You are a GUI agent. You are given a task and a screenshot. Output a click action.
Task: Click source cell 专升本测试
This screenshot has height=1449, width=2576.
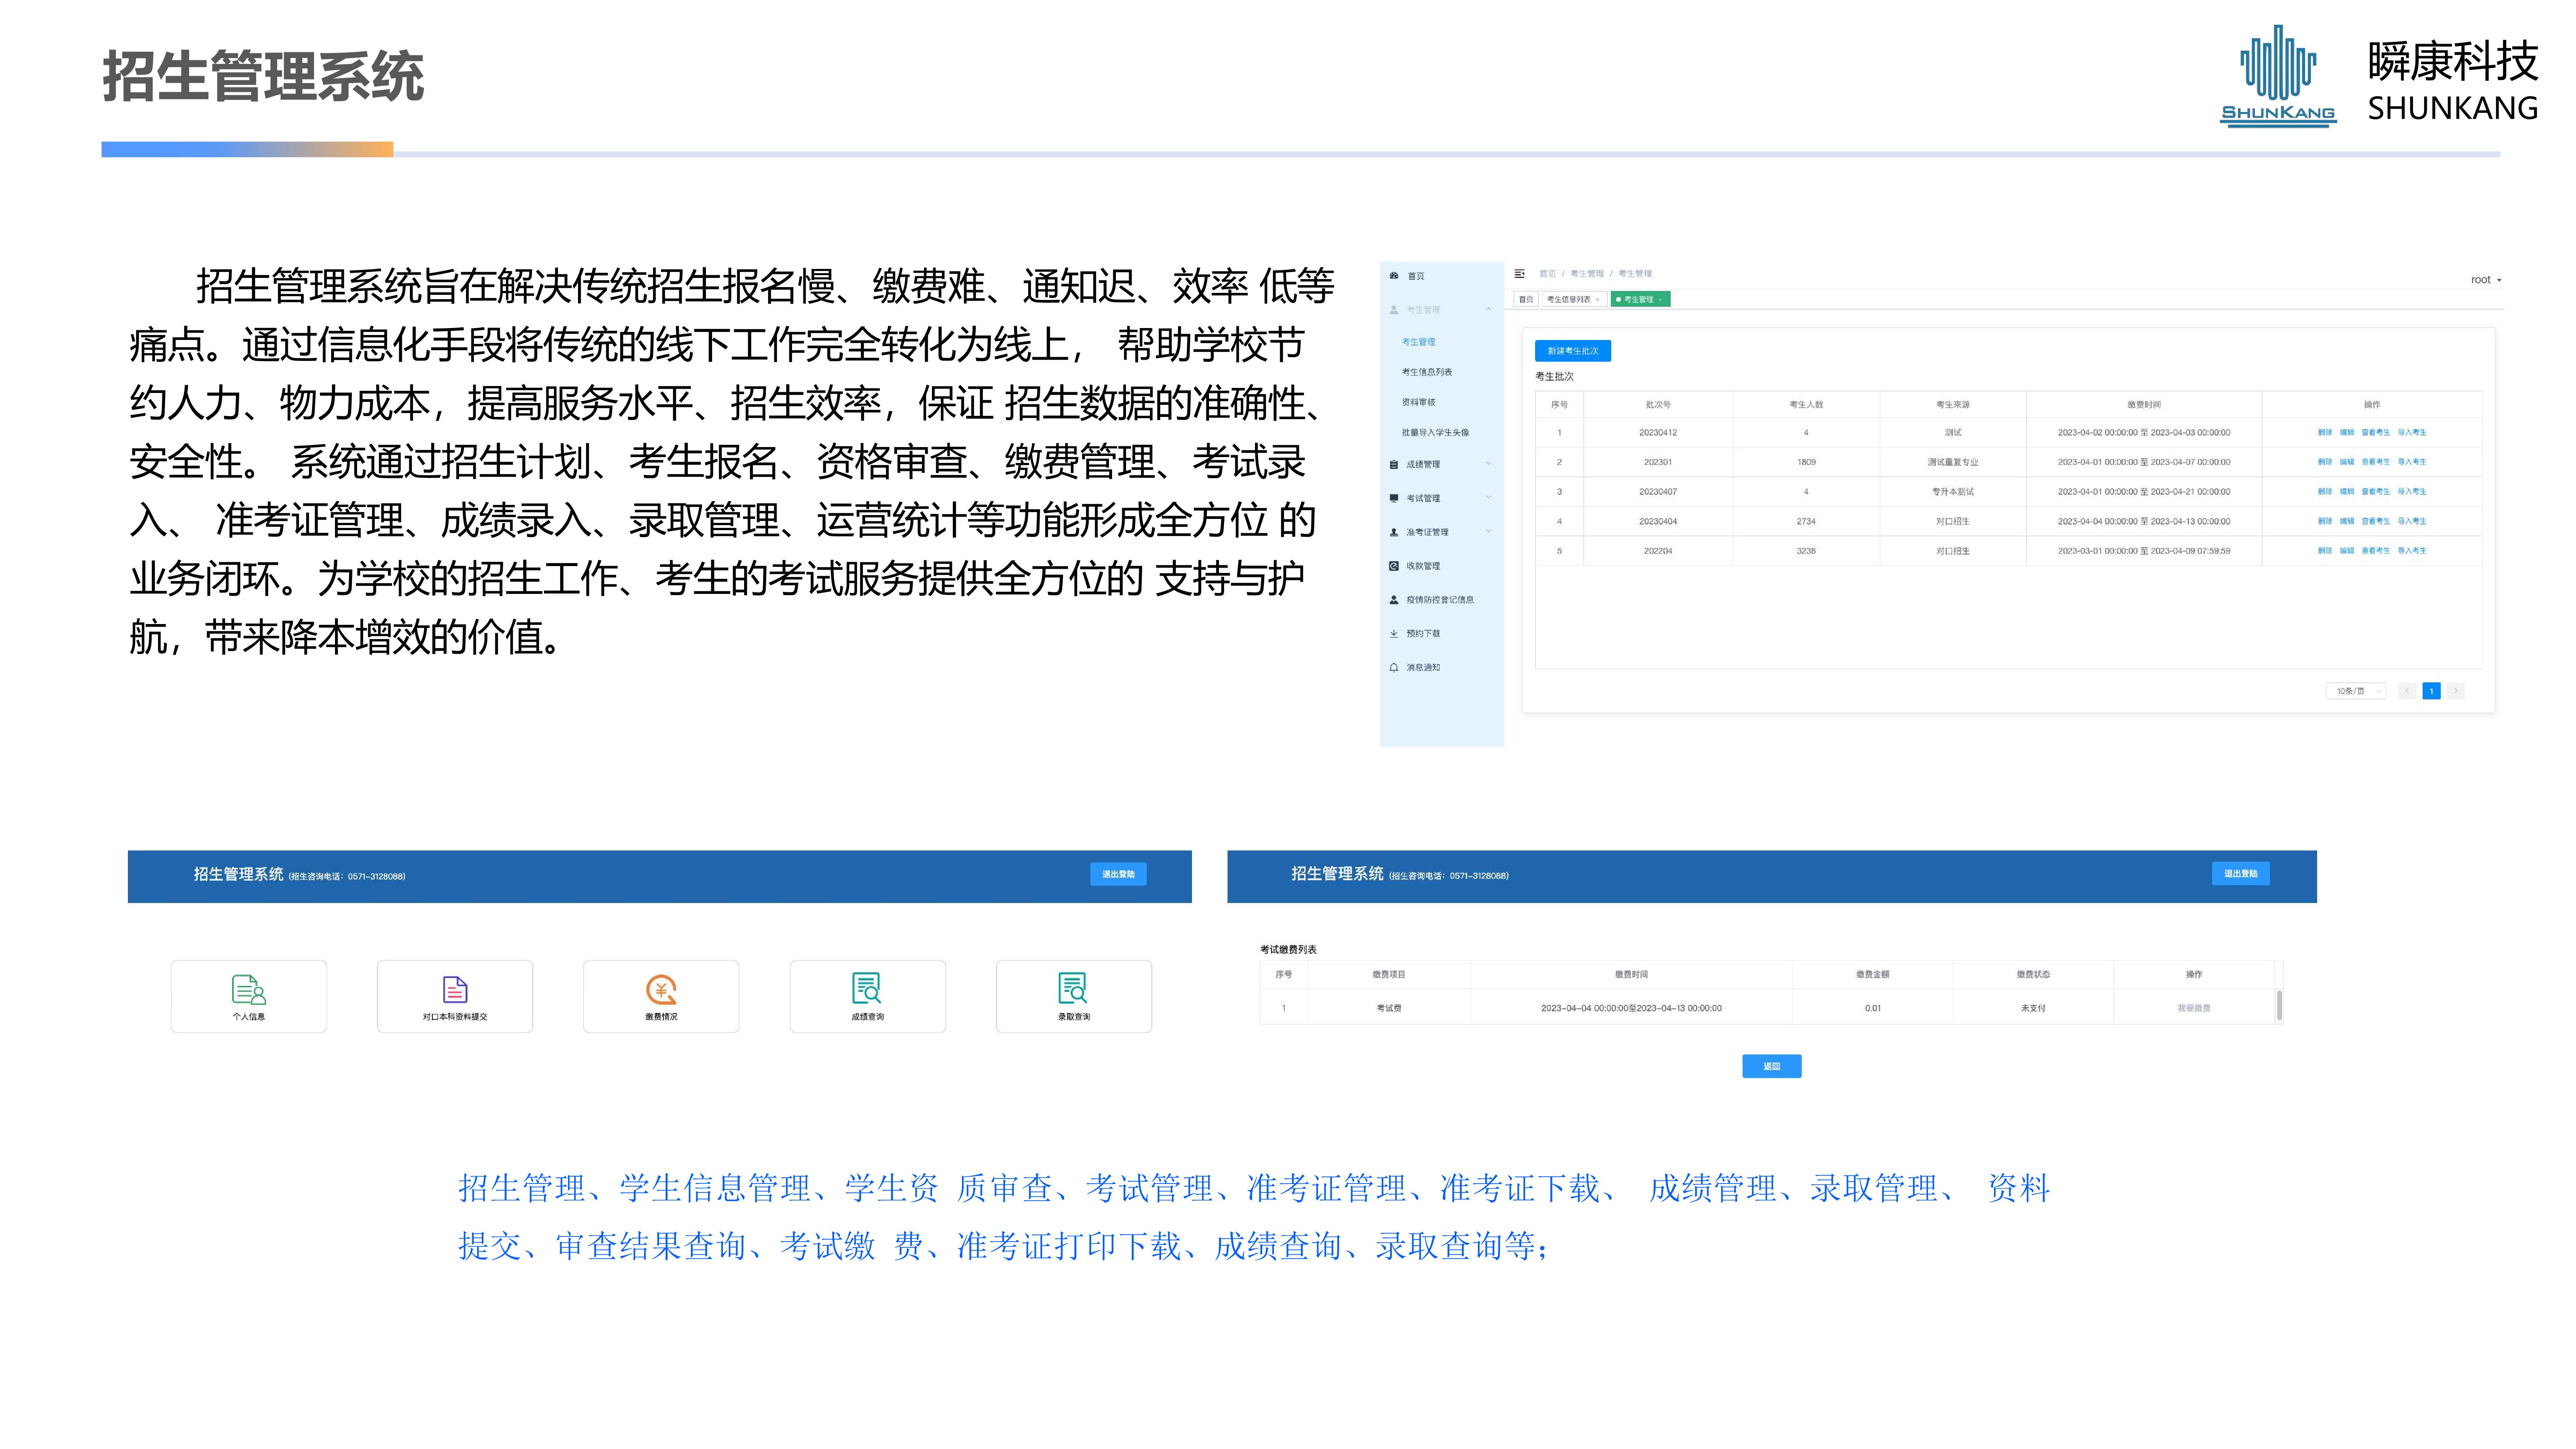coord(1953,492)
